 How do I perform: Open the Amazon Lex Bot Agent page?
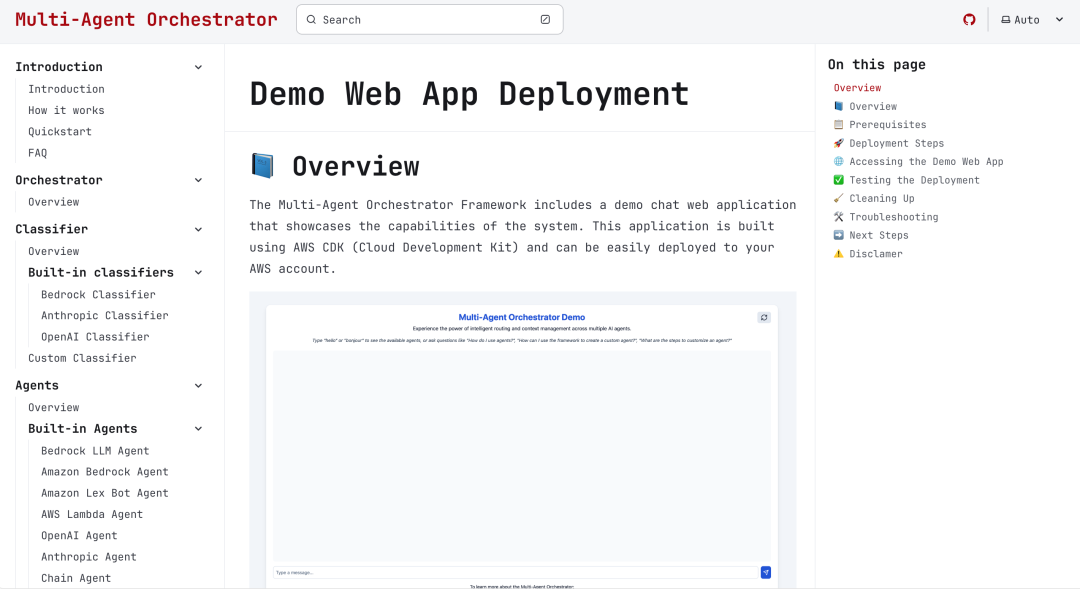click(x=105, y=493)
